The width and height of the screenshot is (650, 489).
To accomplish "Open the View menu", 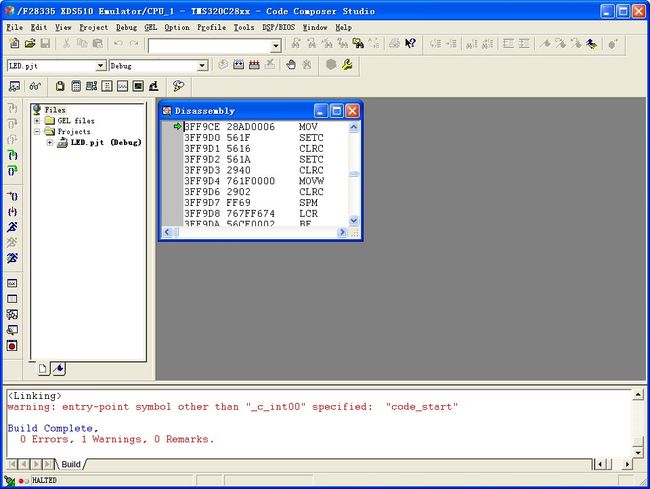I will (63, 27).
